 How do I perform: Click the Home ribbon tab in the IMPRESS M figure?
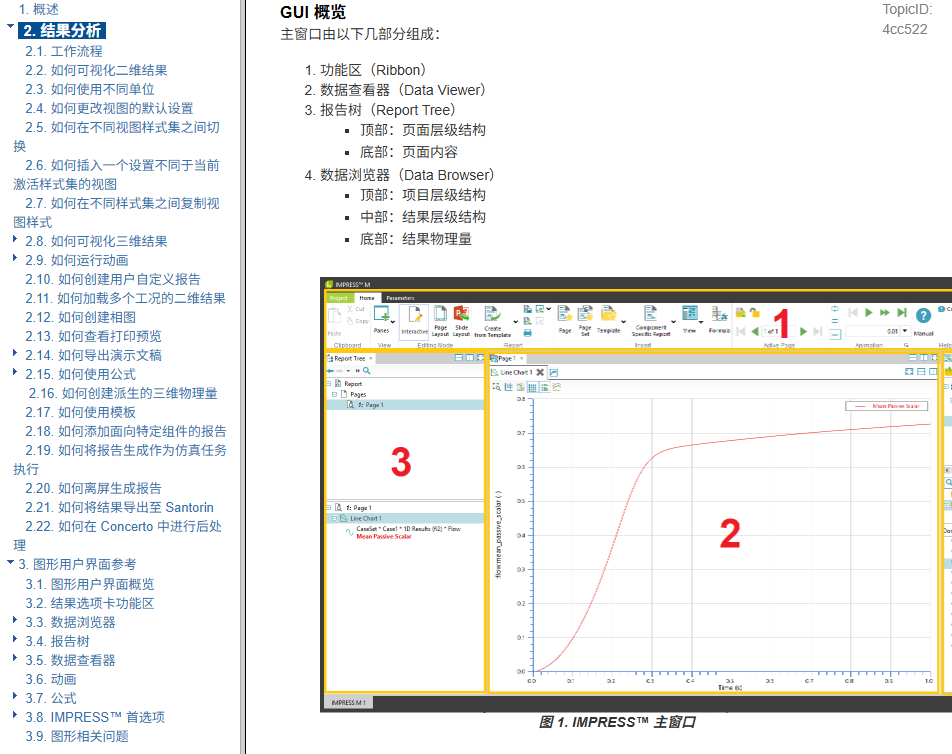(x=367, y=298)
